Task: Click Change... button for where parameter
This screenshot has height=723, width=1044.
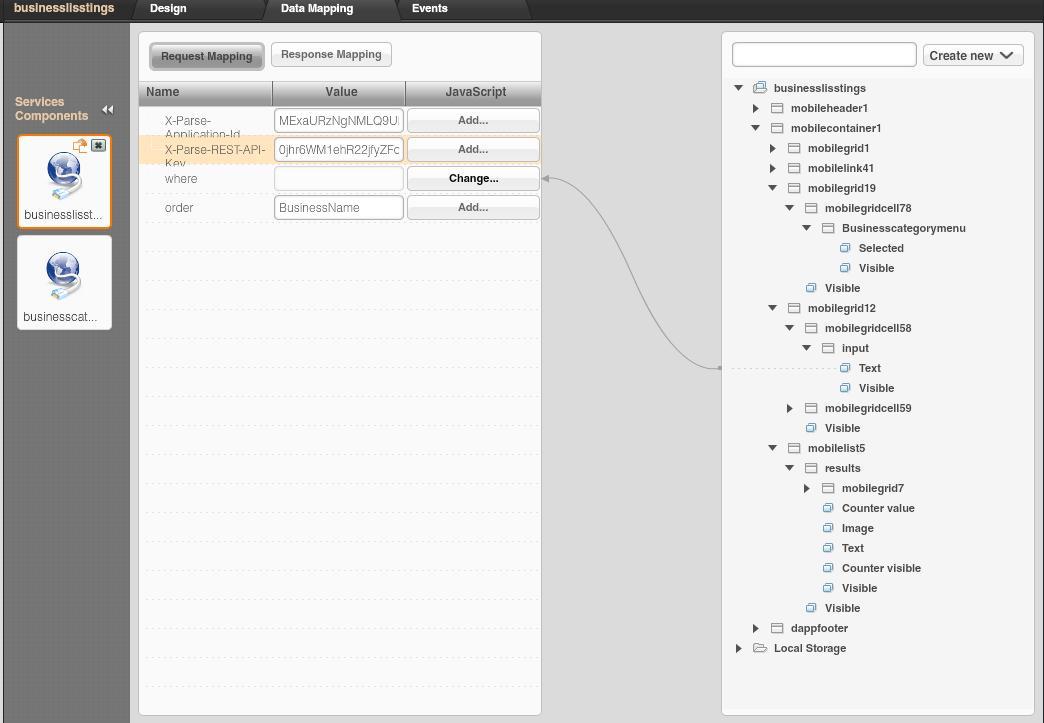Action: (473, 178)
